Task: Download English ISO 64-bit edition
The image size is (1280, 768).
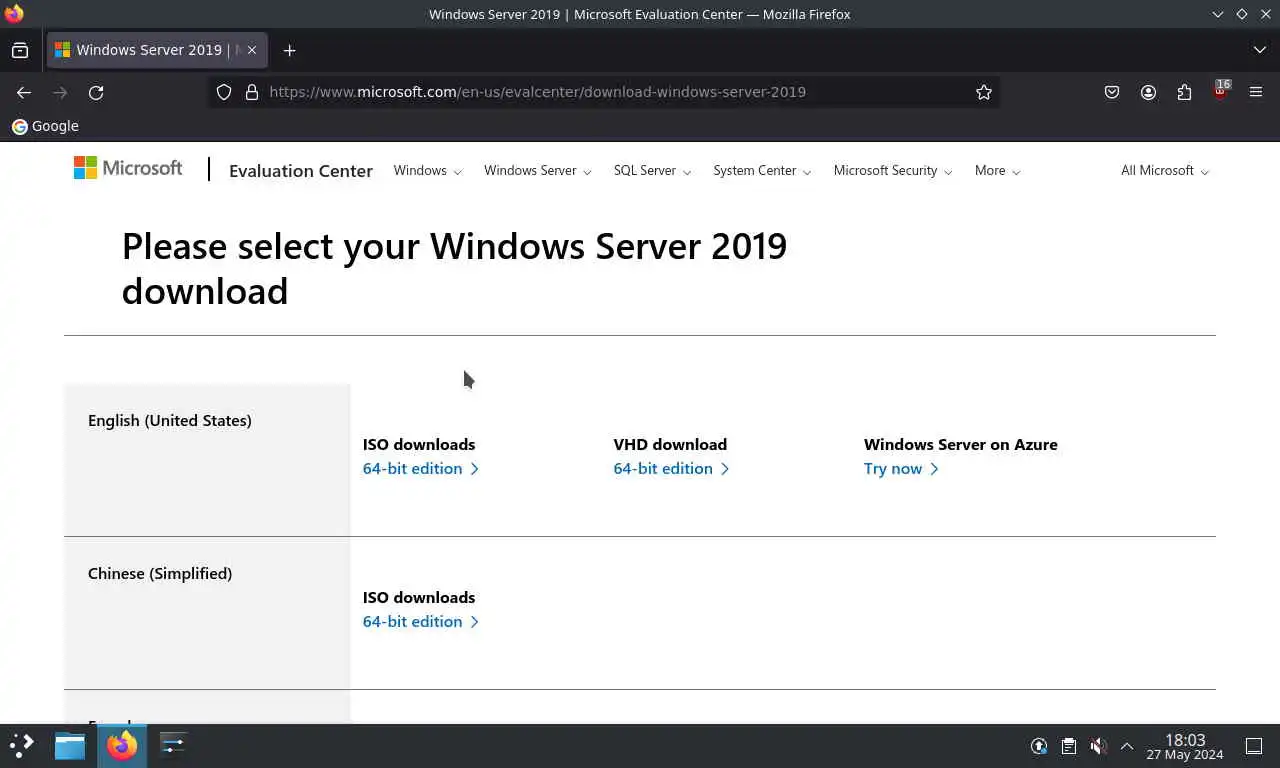Action: point(421,469)
